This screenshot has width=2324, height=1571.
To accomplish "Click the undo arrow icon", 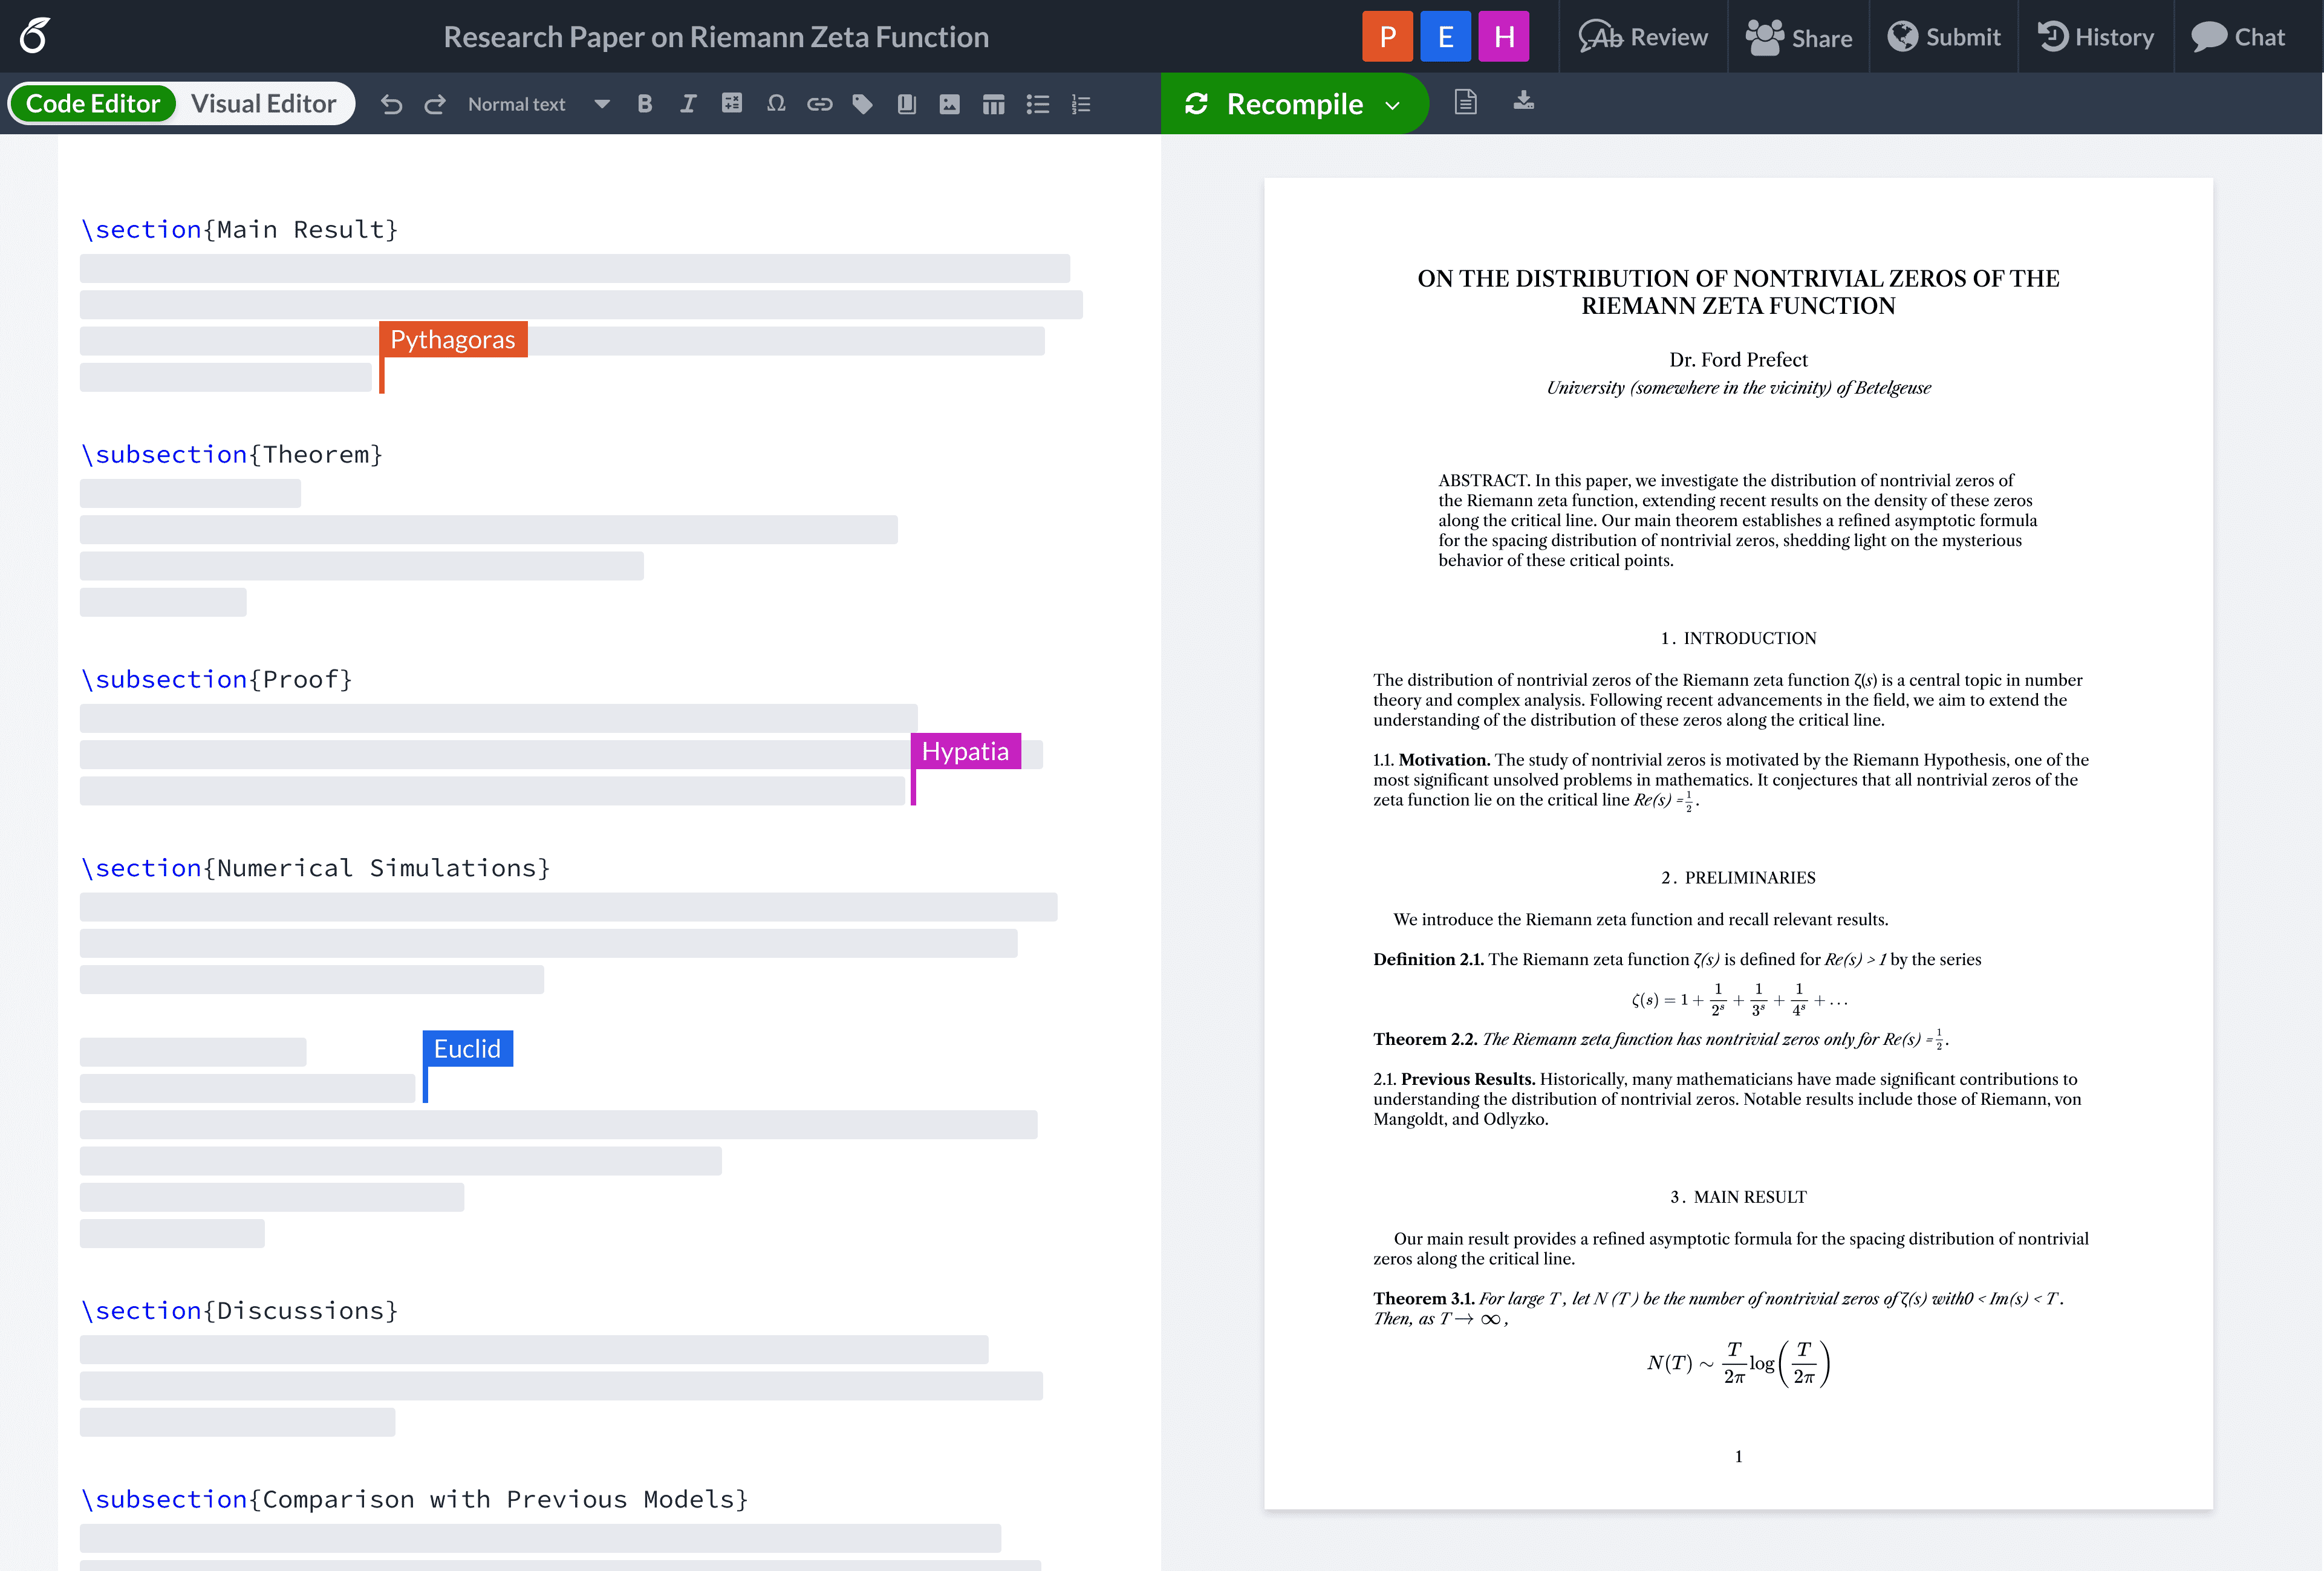I will (391, 104).
